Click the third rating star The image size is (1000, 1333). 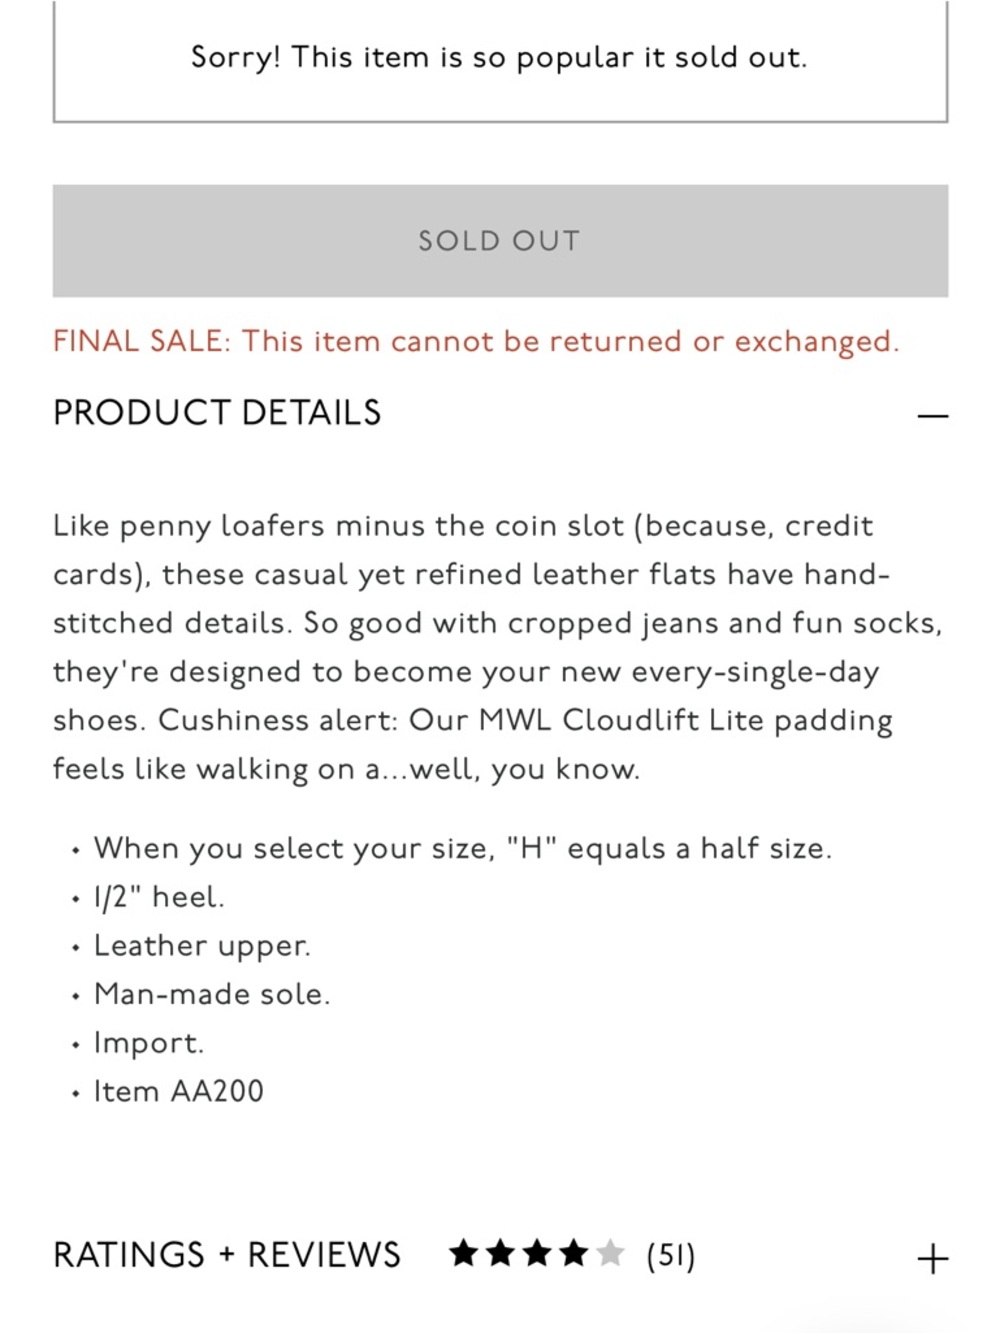pos(537,1253)
